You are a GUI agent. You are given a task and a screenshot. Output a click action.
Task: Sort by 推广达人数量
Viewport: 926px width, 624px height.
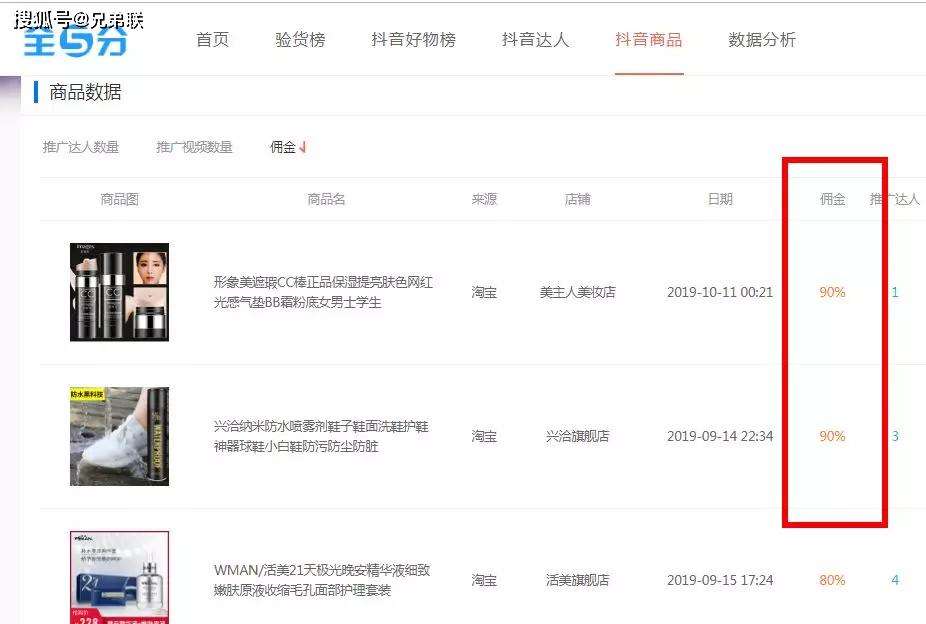pos(81,147)
